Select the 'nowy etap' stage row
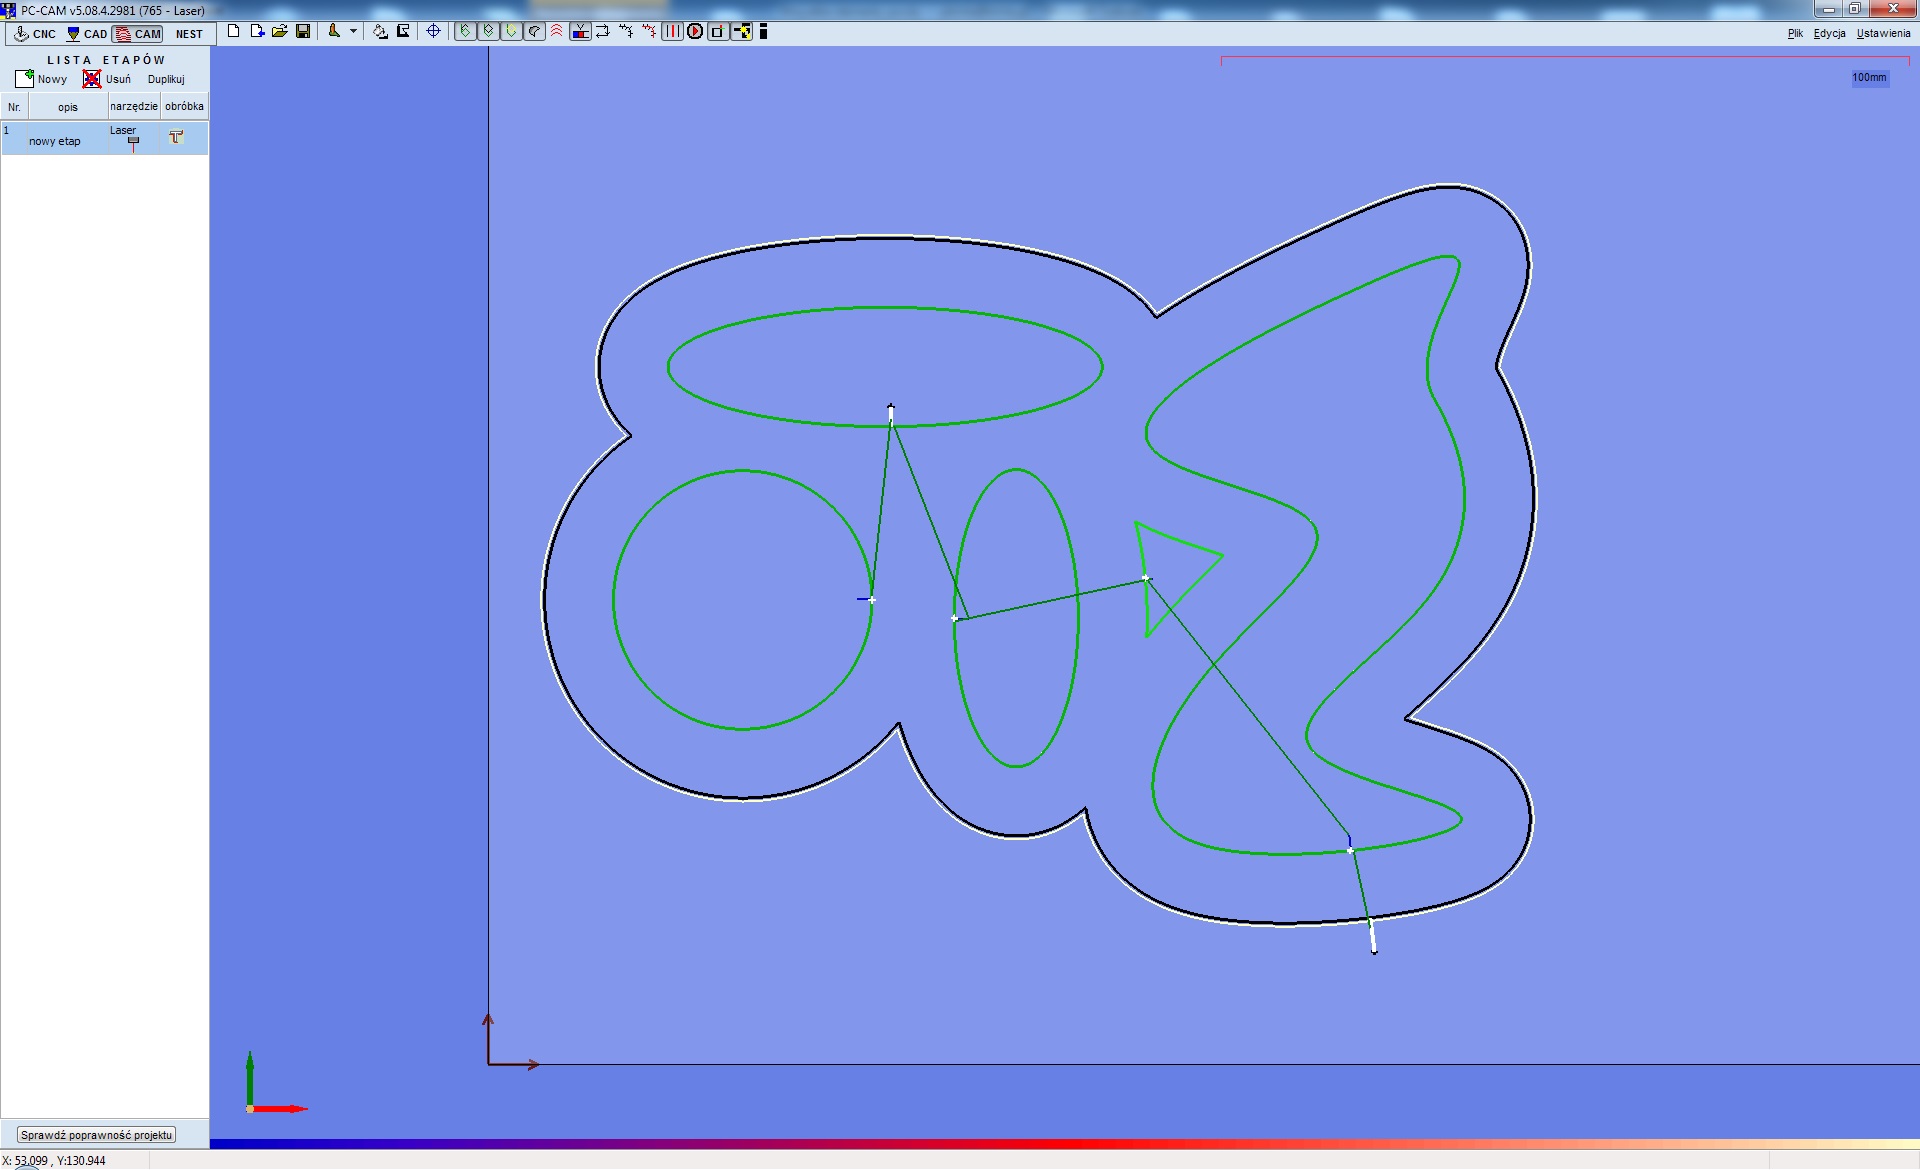Image resolution: width=1920 pixels, height=1170 pixels. (105, 138)
